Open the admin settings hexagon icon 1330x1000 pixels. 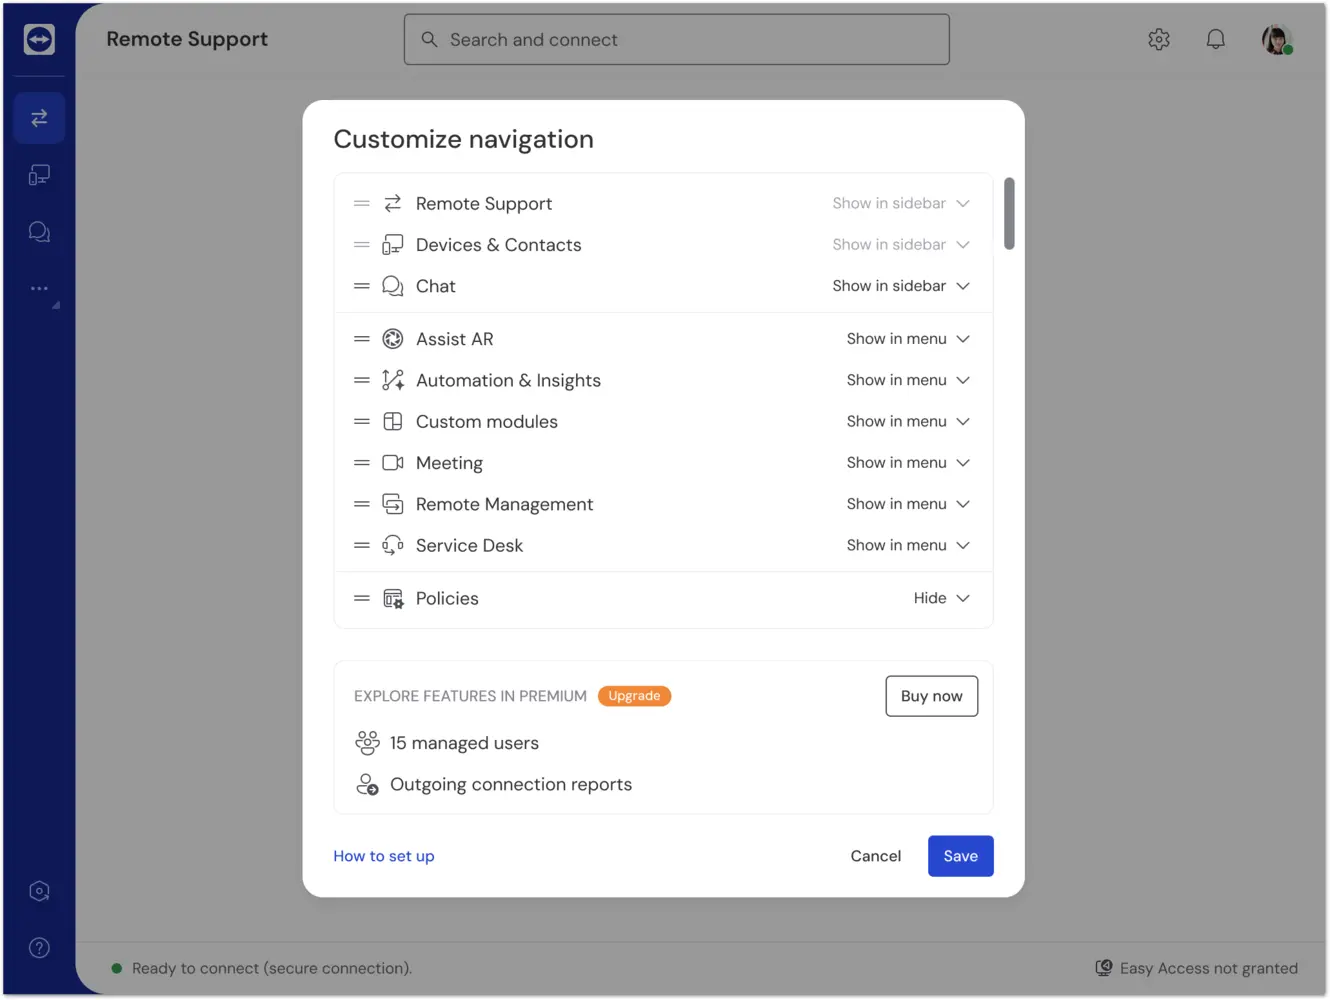click(39, 891)
